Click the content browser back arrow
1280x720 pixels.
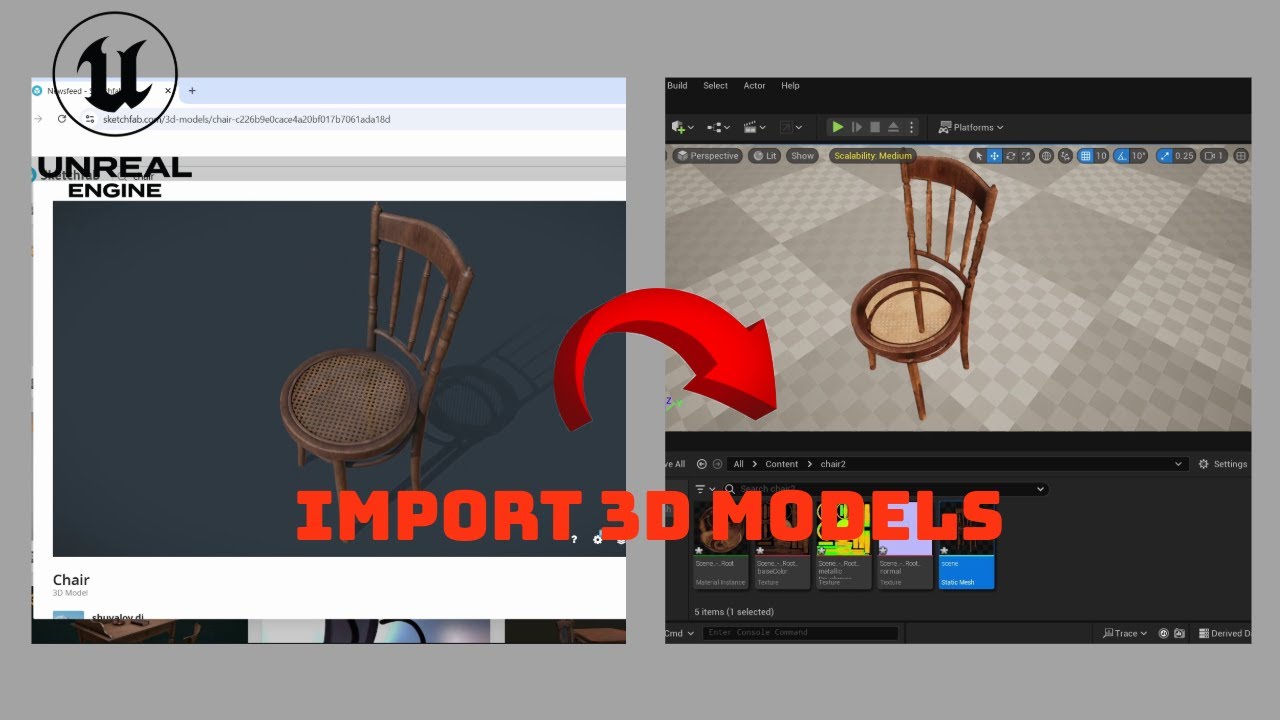pyautogui.click(x=702, y=464)
